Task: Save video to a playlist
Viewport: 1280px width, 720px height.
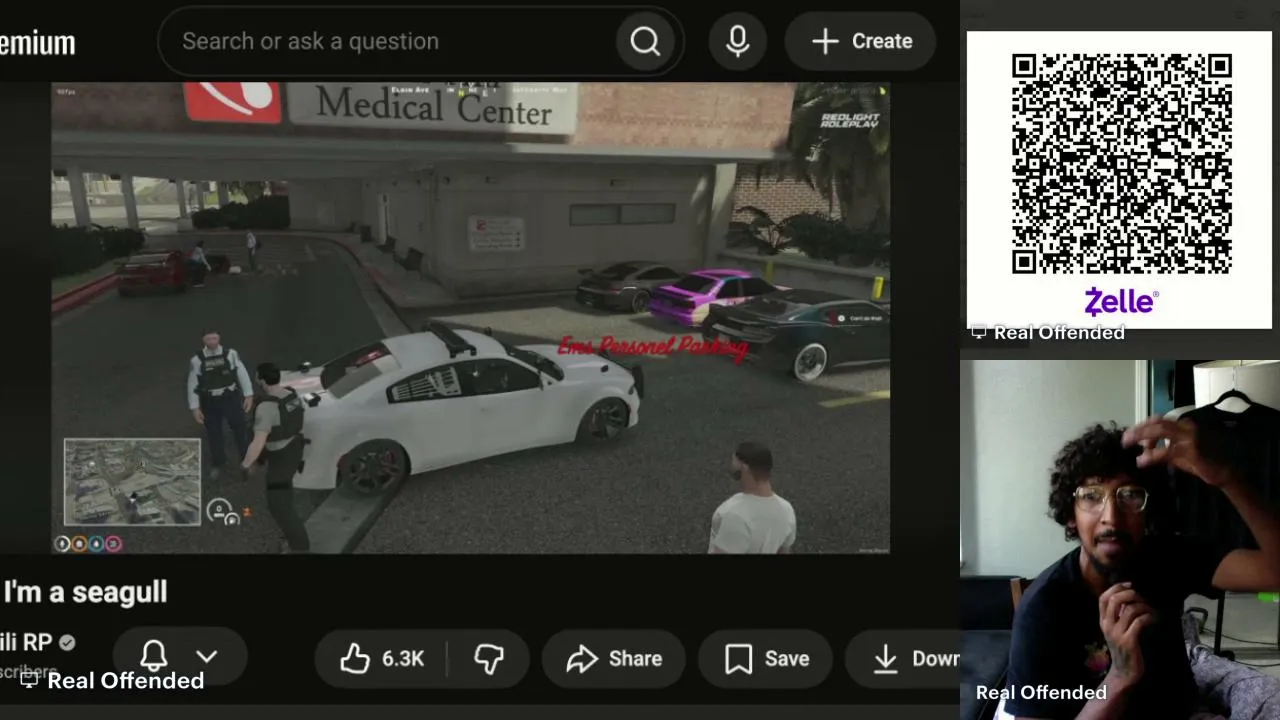Action: tap(767, 658)
